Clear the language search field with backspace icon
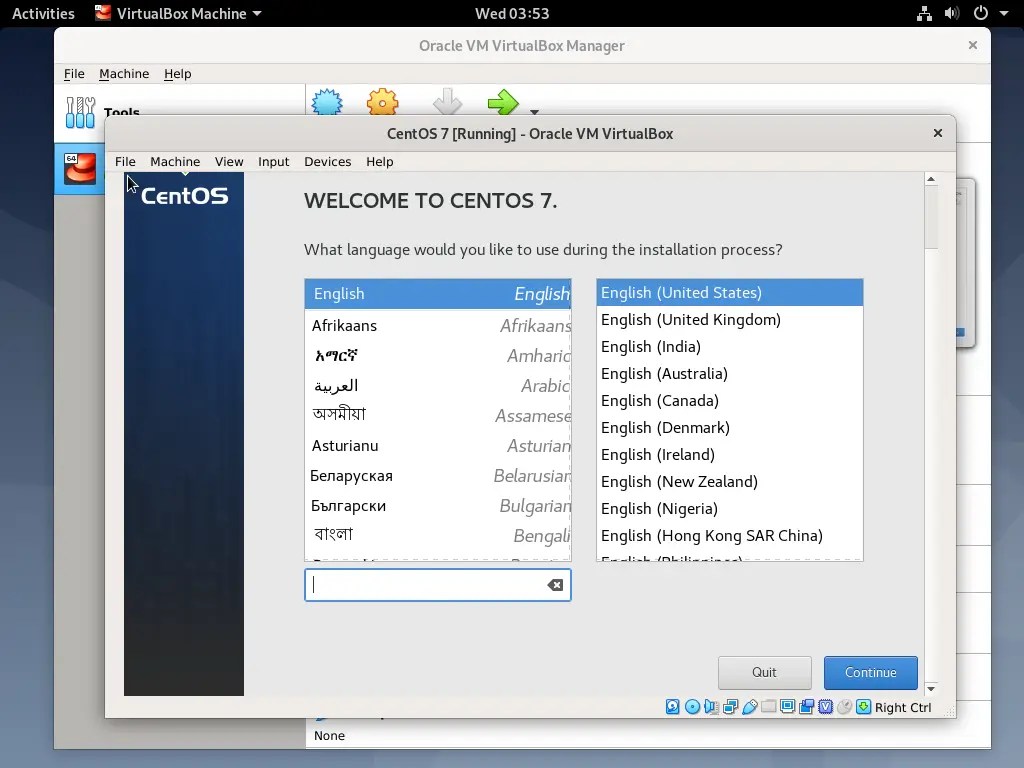The height and width of the screenshot is (768, 1024). tap(554, 585)
